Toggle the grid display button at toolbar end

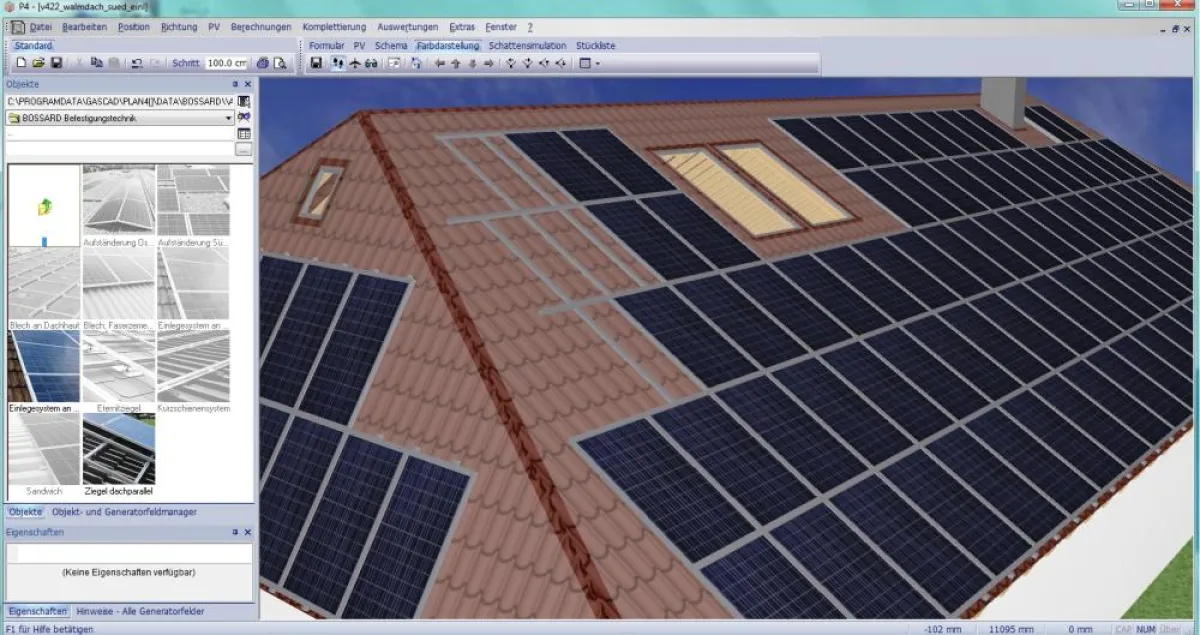coord(584,62)
